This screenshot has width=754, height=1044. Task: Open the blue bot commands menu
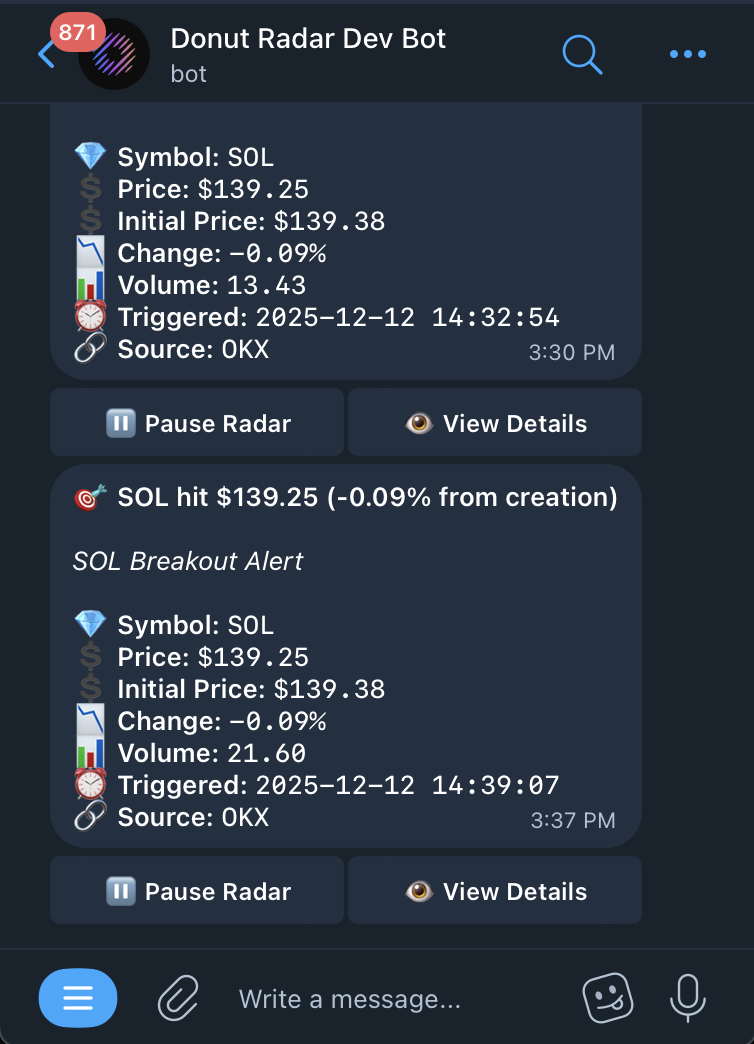[x=78, y=998]
